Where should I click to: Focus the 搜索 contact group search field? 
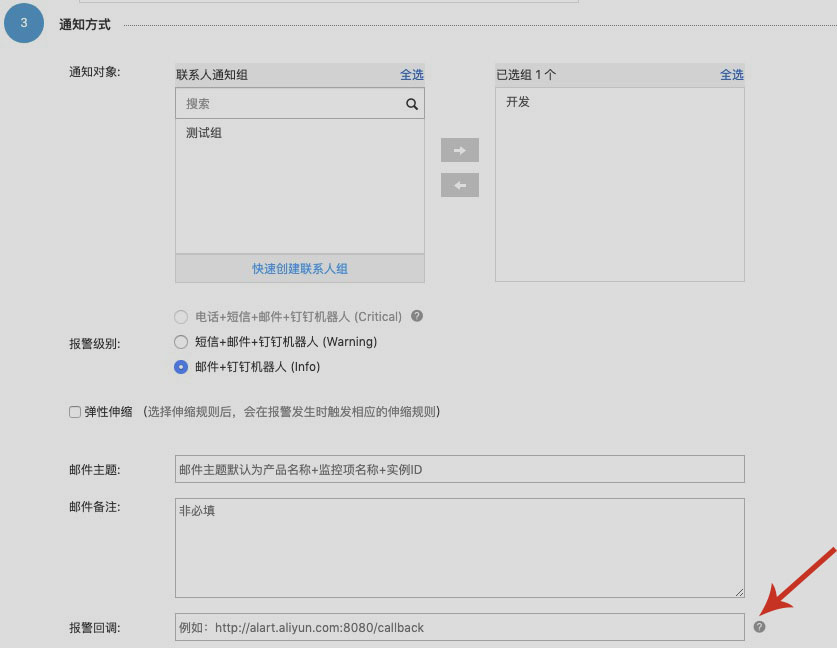[290, 104]
